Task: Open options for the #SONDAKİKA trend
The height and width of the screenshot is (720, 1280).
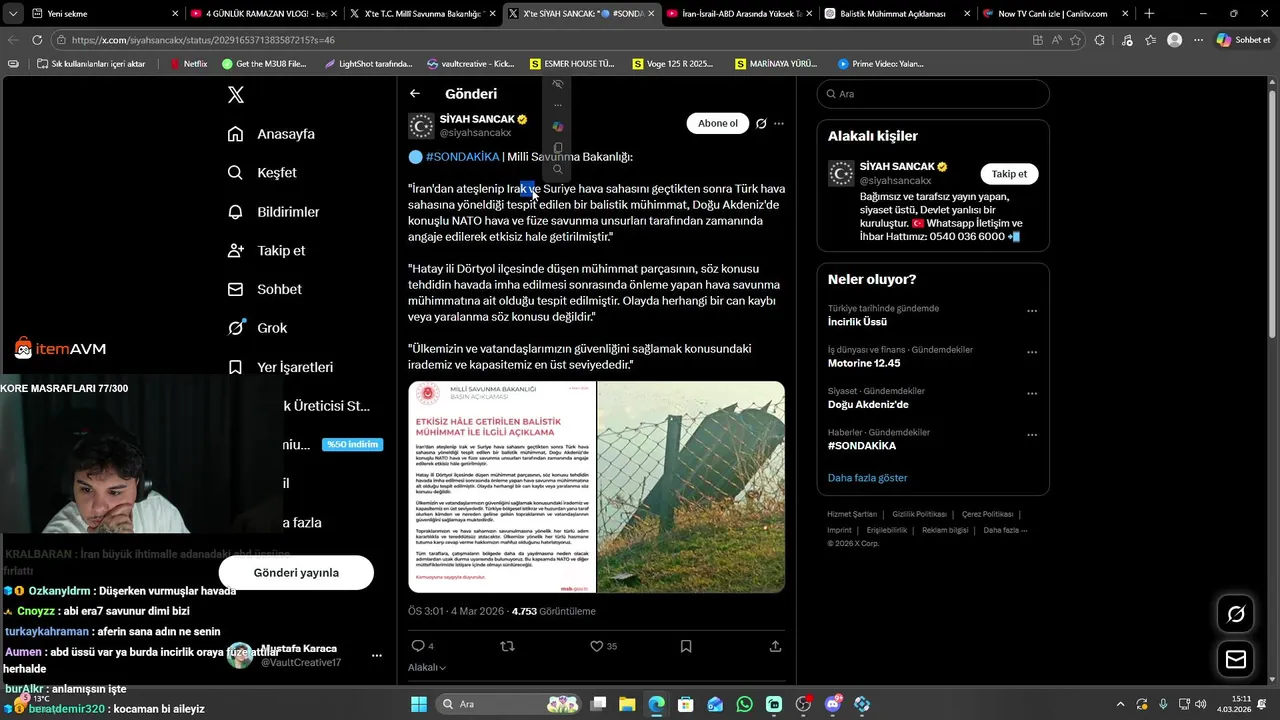Action: pyautogui.click(x=1032, y=435)
